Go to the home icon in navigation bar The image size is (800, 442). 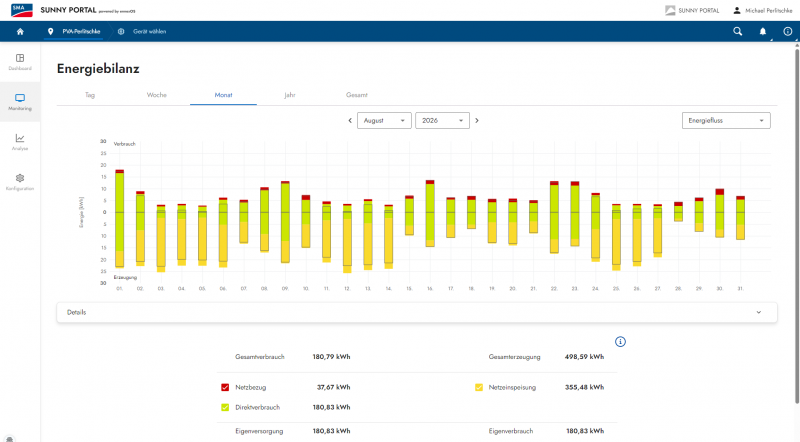(20, 32)
